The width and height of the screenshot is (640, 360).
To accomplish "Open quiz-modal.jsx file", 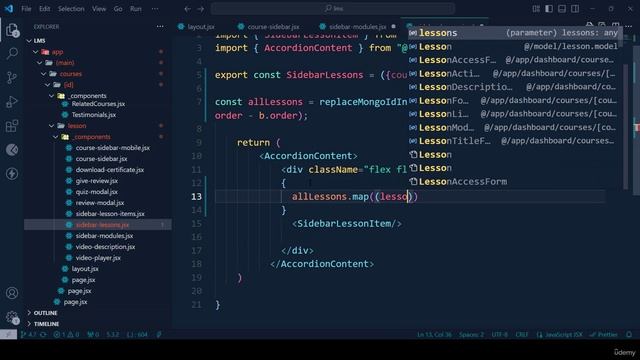I will click(x=97, y=192).
